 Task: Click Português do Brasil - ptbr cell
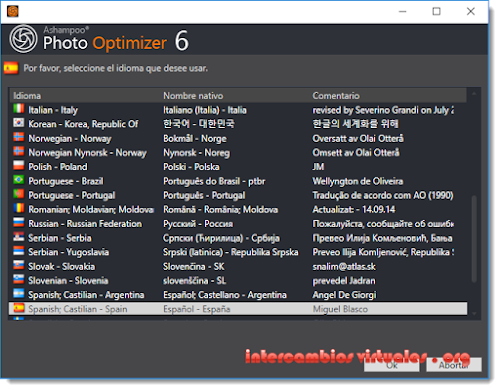point(214,181)
